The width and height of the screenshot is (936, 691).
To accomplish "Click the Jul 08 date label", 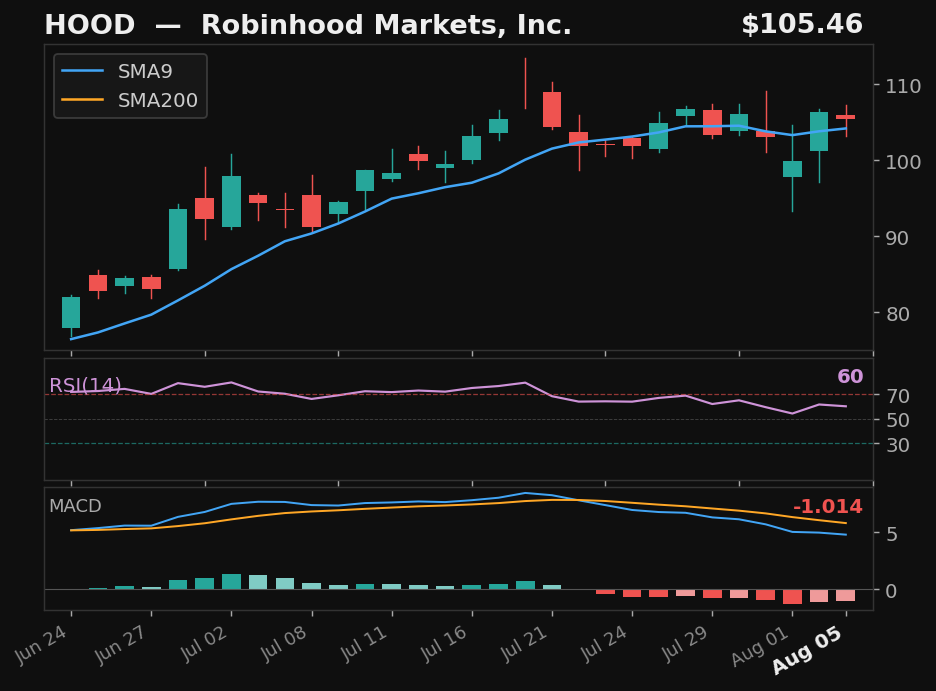I will click(x=284, y=643).
